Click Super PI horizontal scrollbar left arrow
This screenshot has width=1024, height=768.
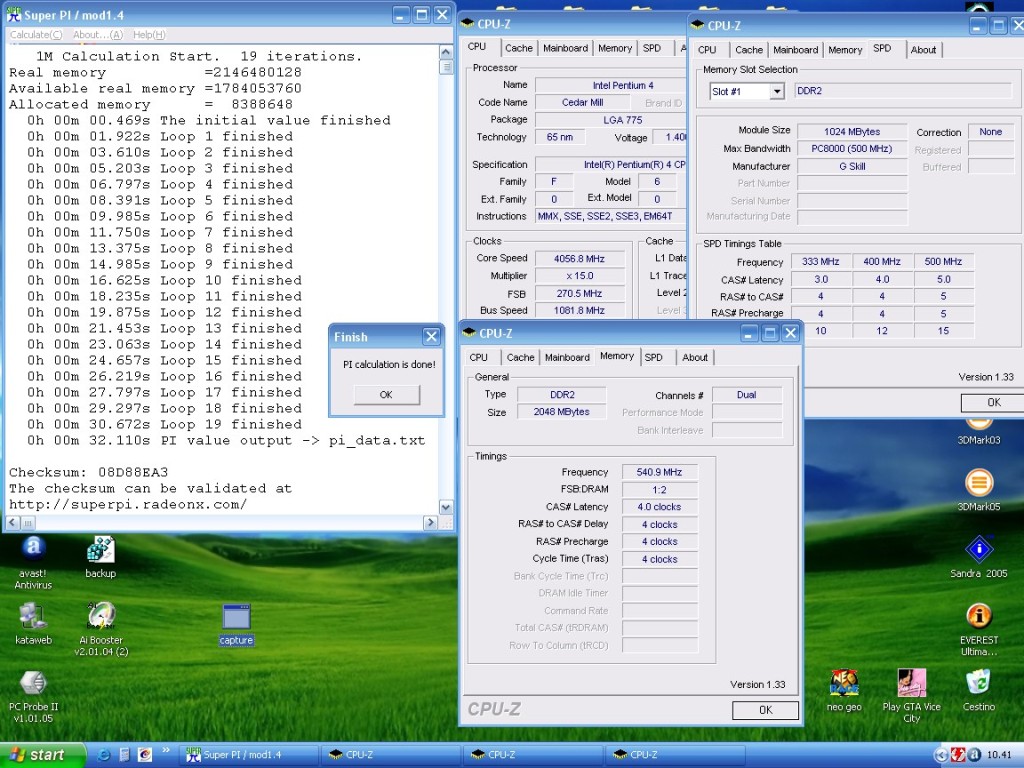point(13,522)
